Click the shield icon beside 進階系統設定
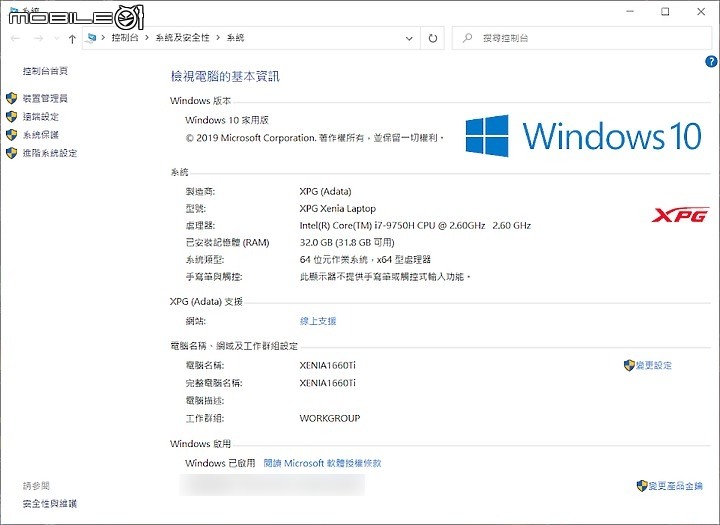Viewport: 720px width, 525px height. coord(11,153)
